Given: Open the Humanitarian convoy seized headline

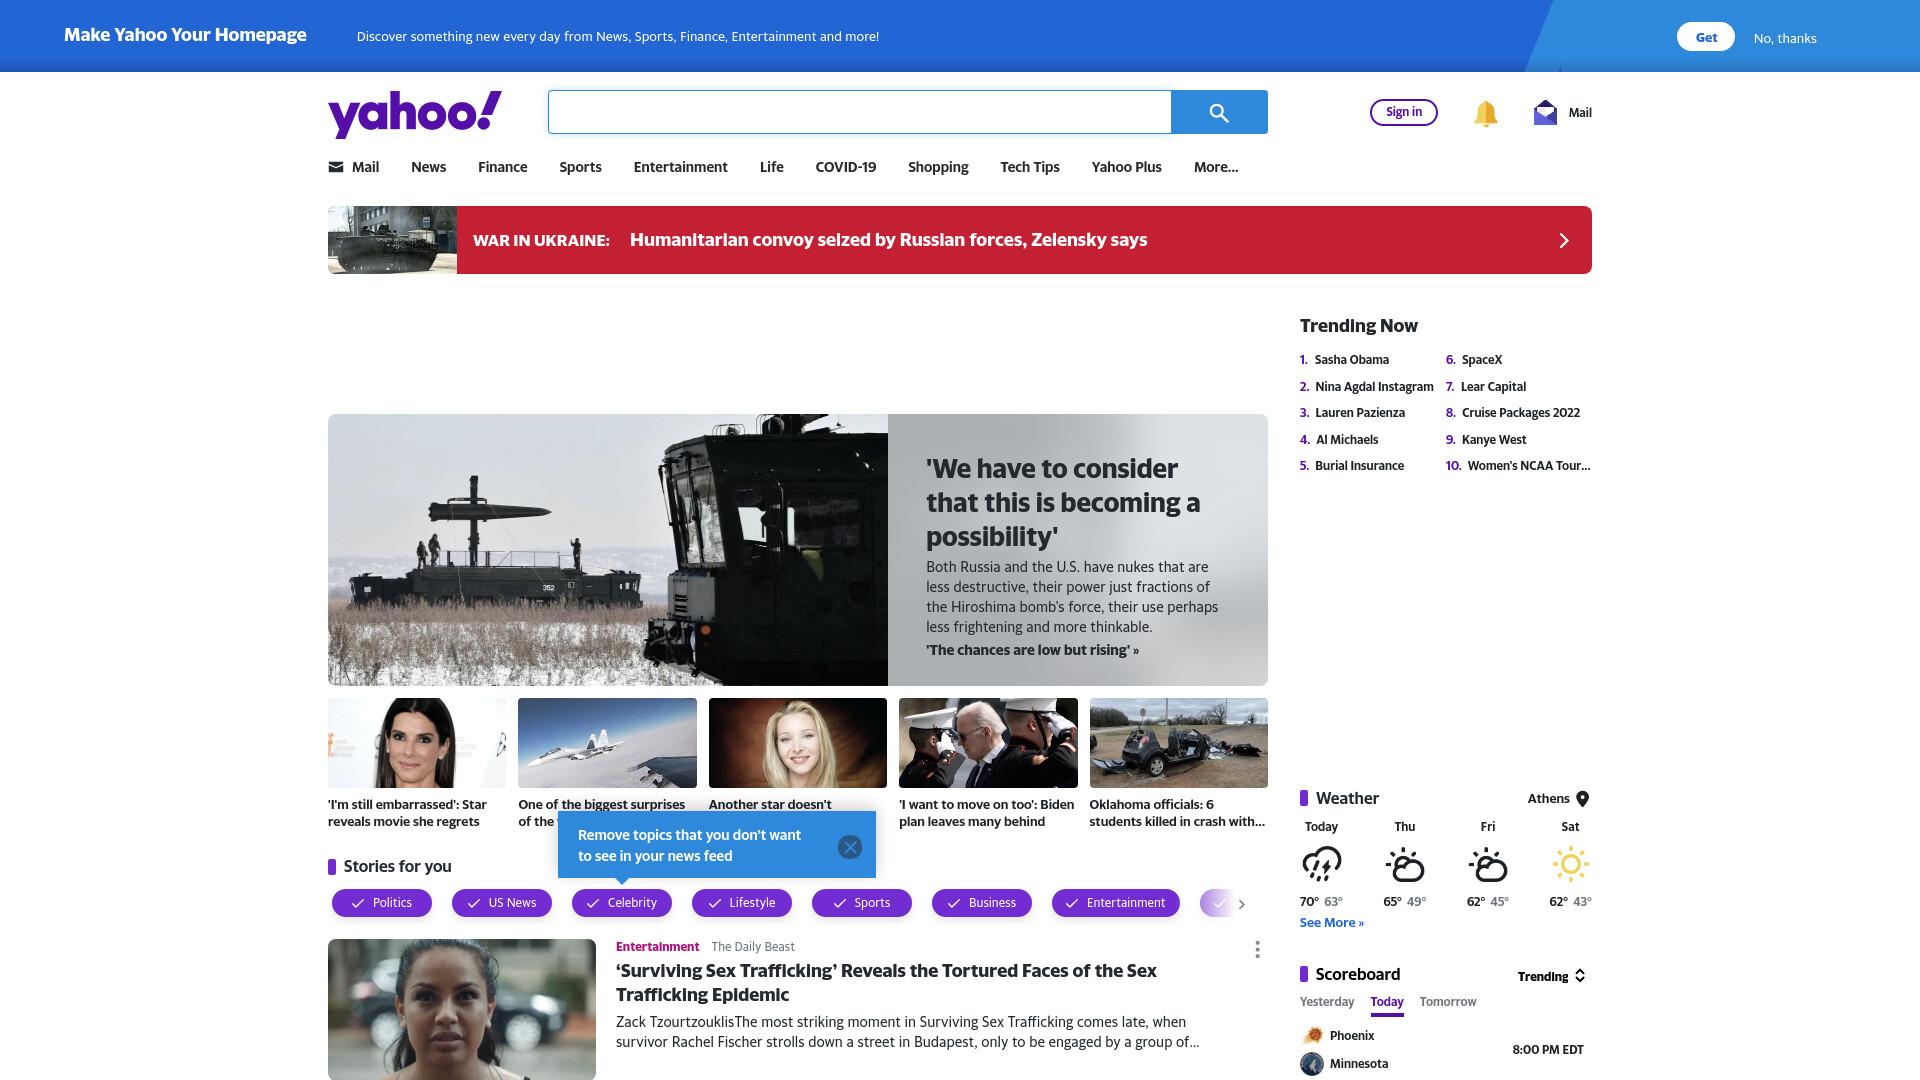Looking at the screenshot, I should point(888,240).
